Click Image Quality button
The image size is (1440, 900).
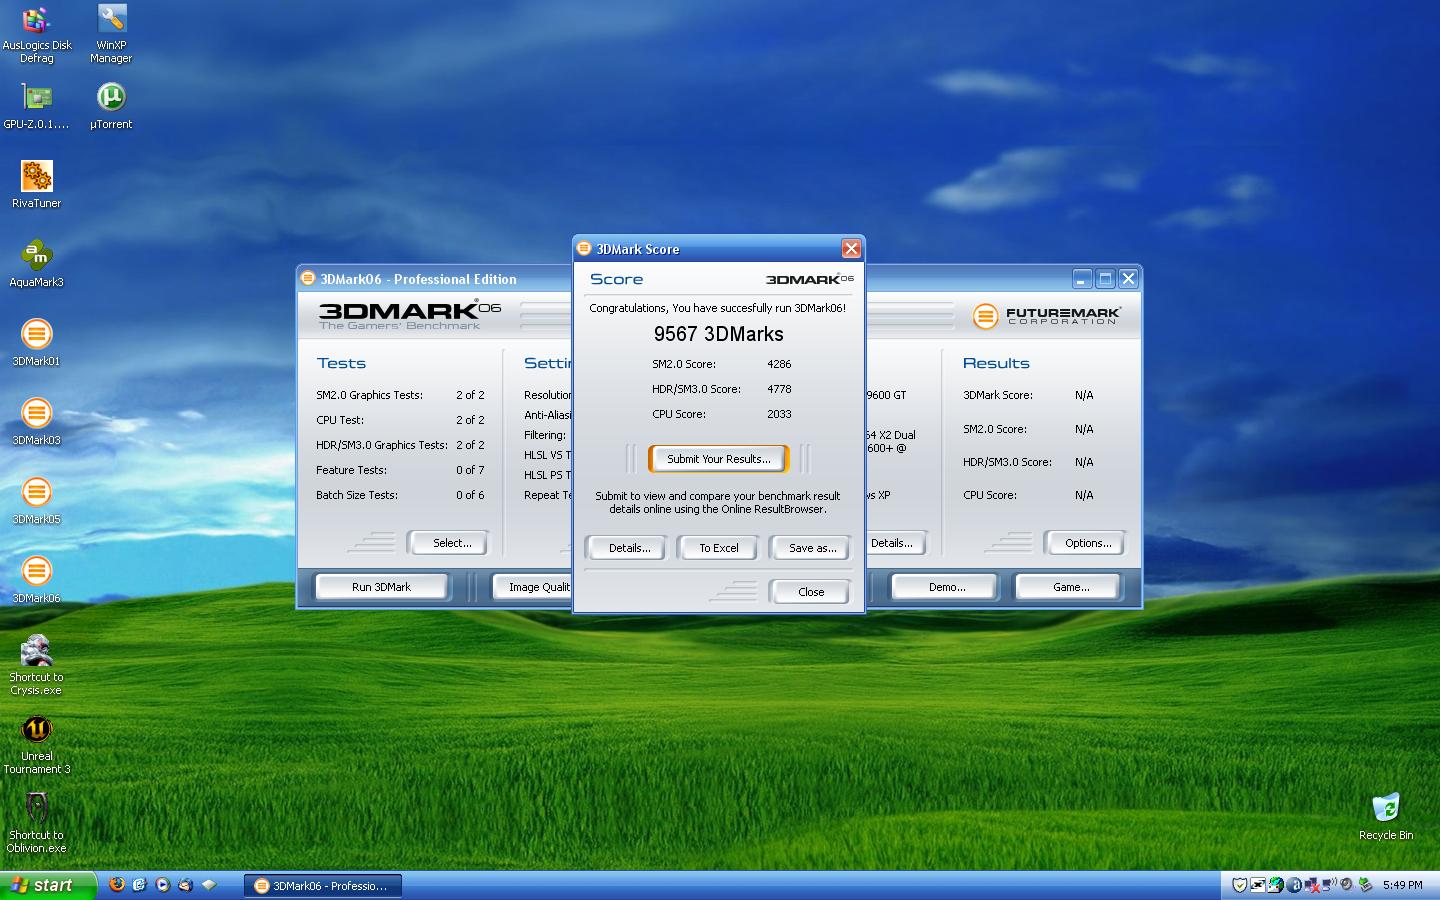click(533, 587)
